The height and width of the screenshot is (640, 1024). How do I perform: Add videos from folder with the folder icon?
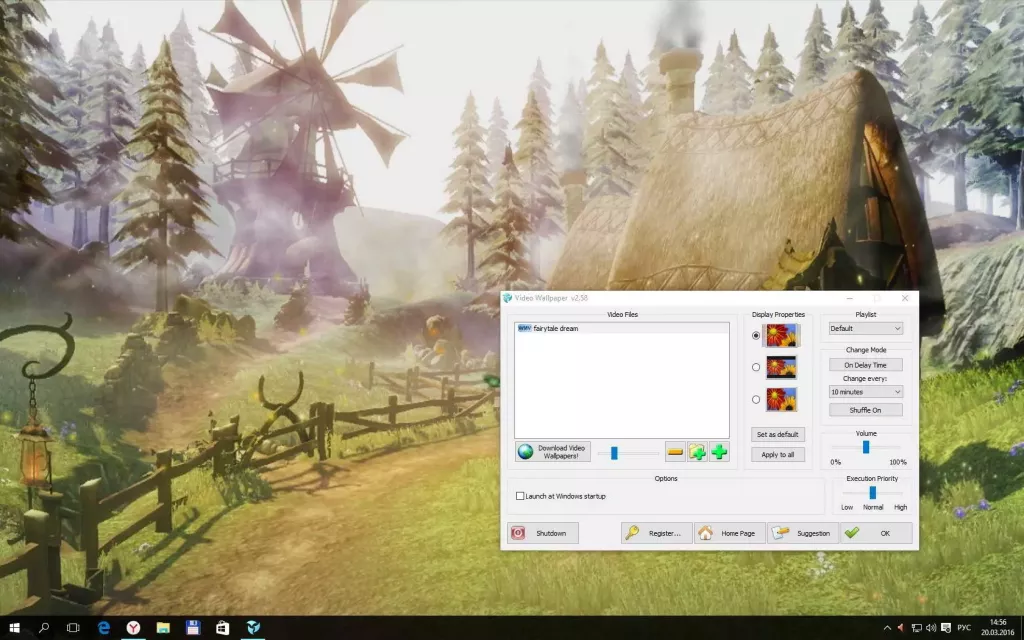pyautogui.click(x=697, y=451)
